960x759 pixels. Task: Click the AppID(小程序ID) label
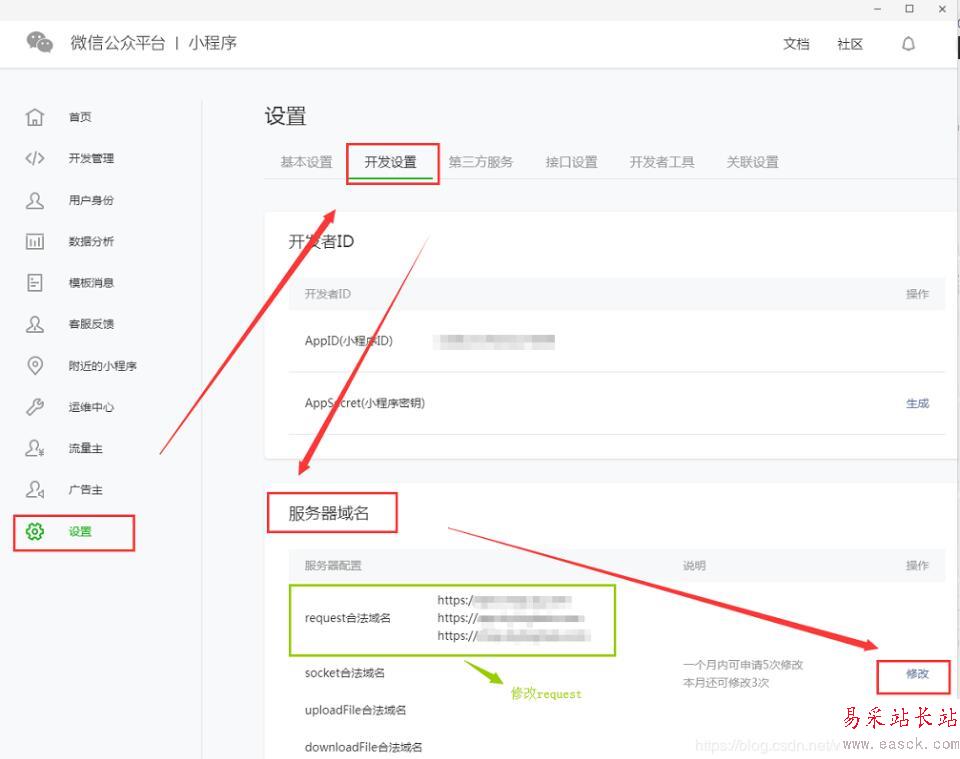pyautogui.click(x=348, y=341)
